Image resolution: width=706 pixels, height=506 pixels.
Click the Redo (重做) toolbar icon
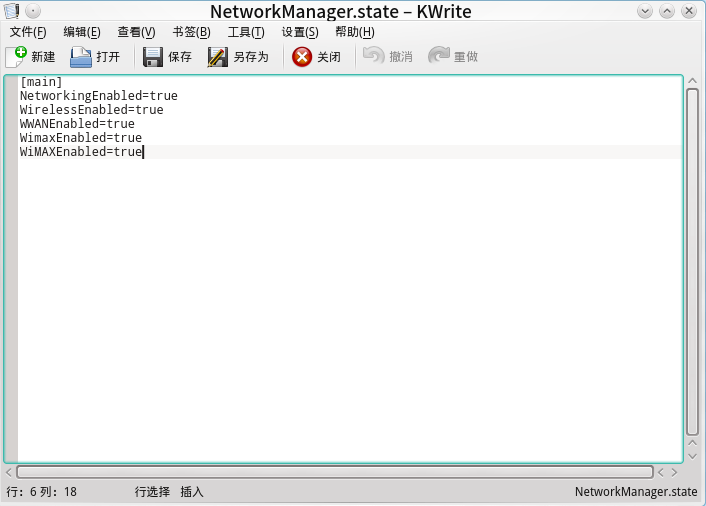coord(439,56)
